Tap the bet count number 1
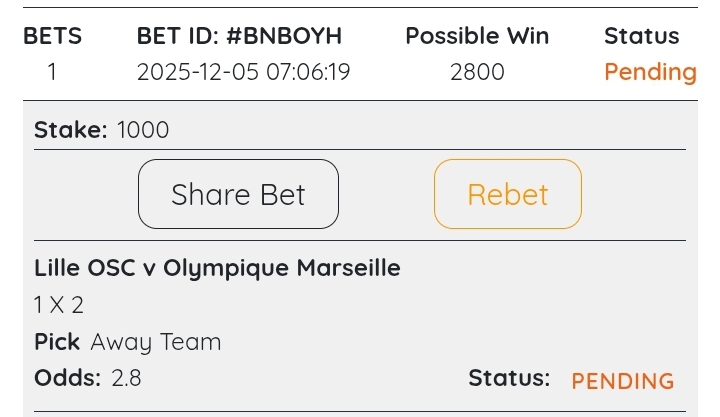The image size is (720, 417). click(52, 72)
